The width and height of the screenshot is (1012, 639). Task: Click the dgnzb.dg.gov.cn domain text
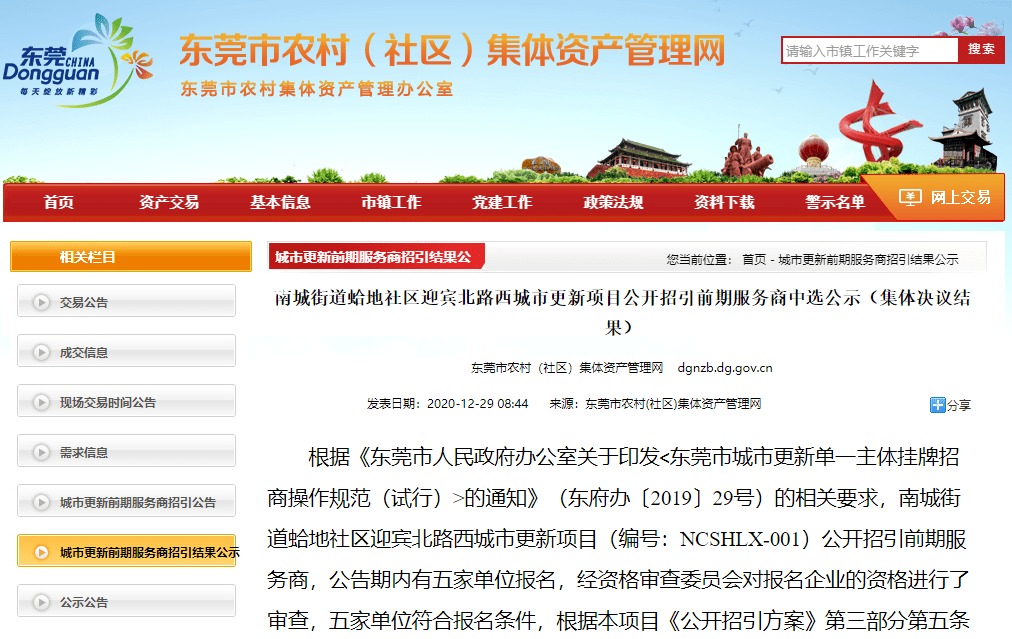click(x=725, y=368)
